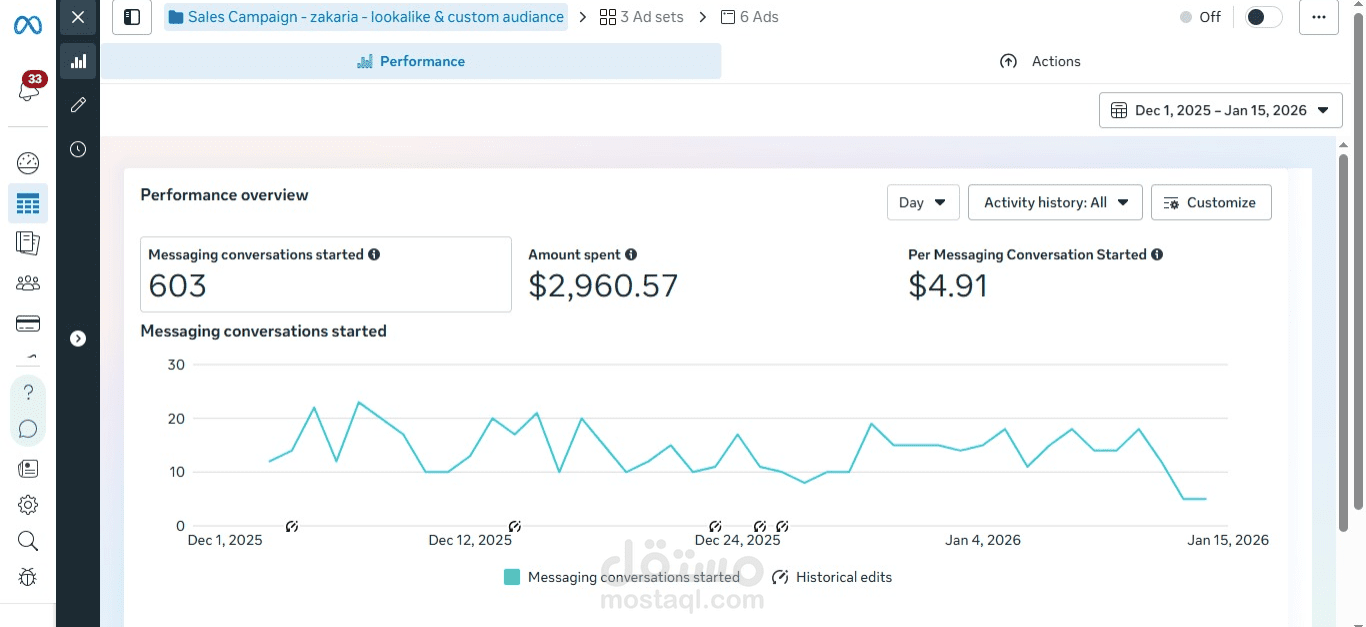Open the notifications bell with 33 alerts

pos(28,89)
